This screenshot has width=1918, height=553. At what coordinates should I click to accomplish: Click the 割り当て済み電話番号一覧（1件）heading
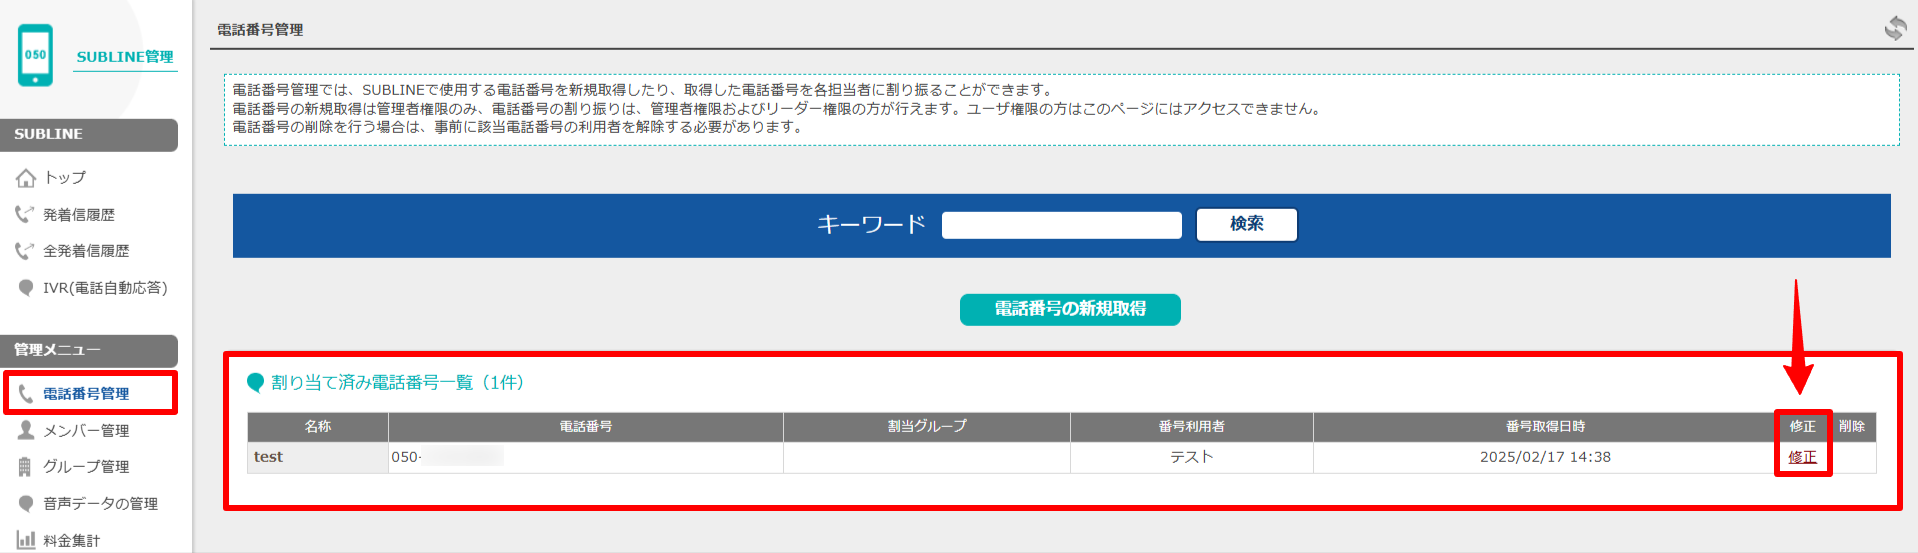coord(397,382)
